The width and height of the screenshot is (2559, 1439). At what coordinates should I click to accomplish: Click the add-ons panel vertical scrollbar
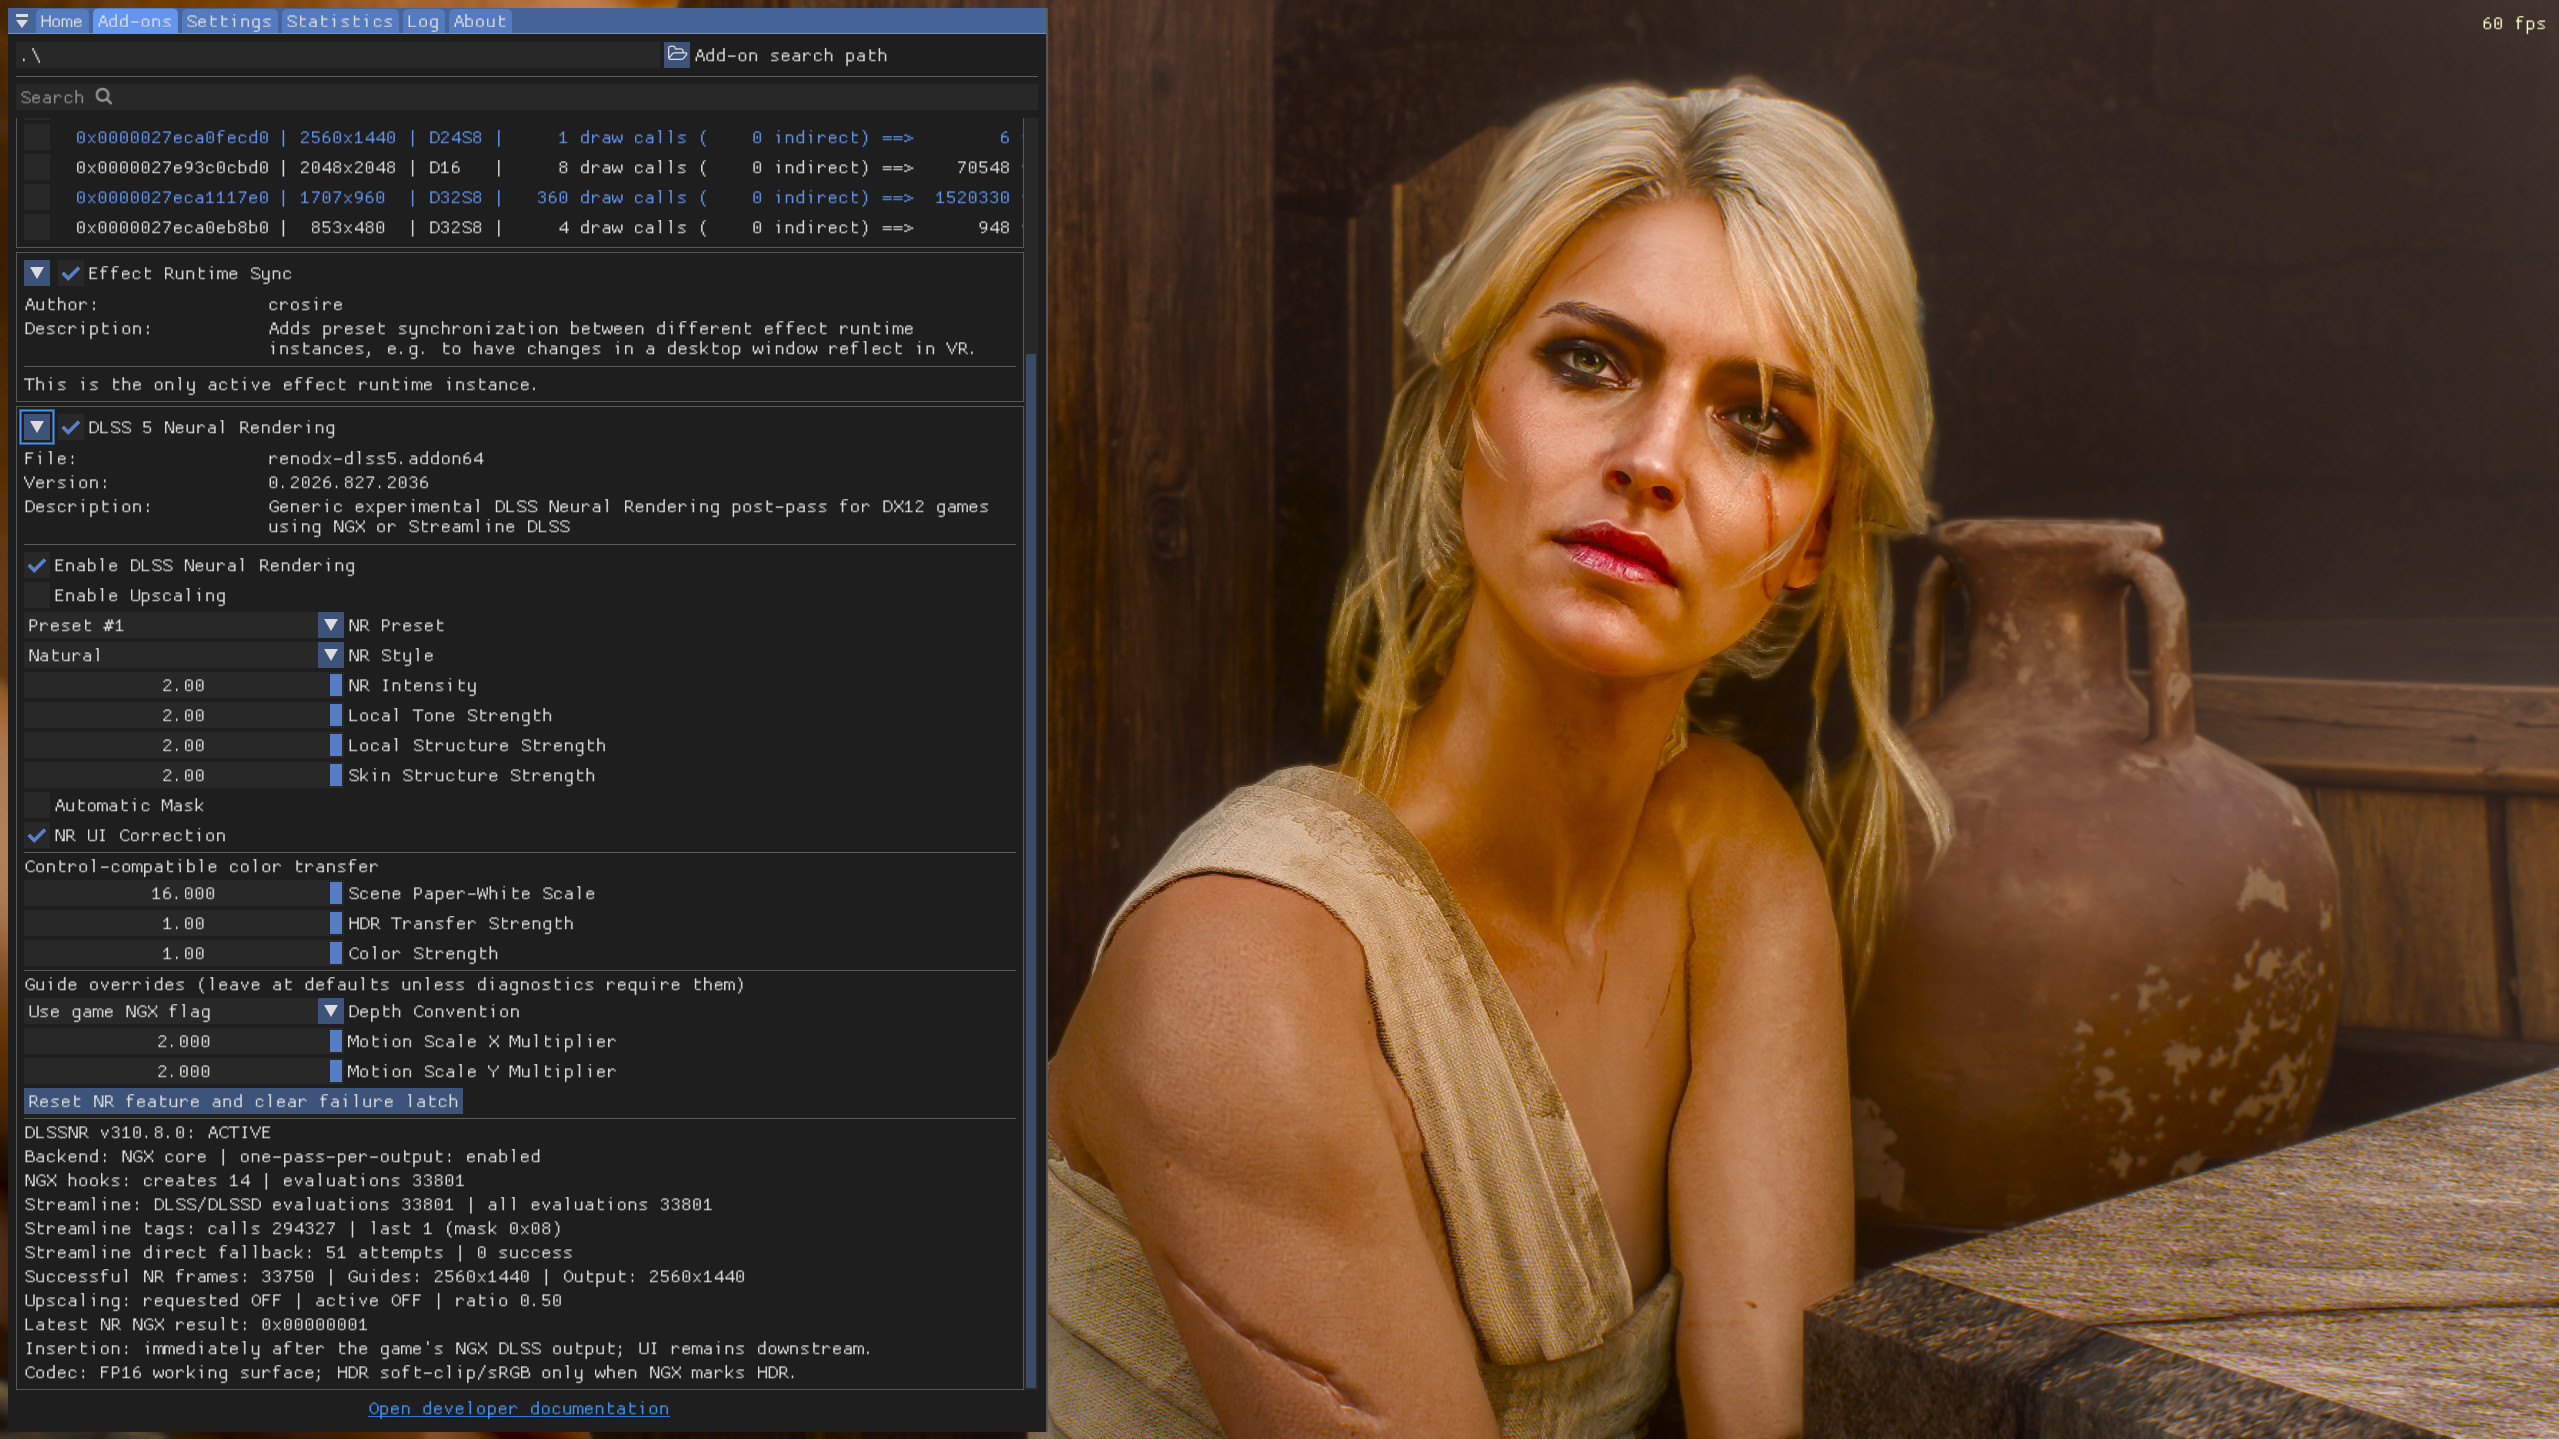pos(1031,870)
